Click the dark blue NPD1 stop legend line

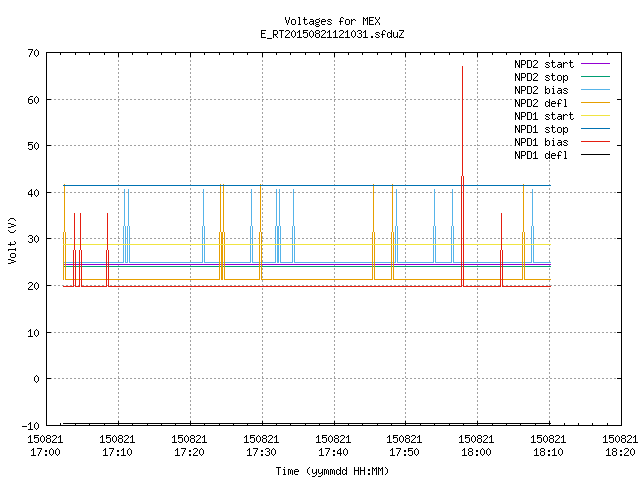tap(595, 129)
